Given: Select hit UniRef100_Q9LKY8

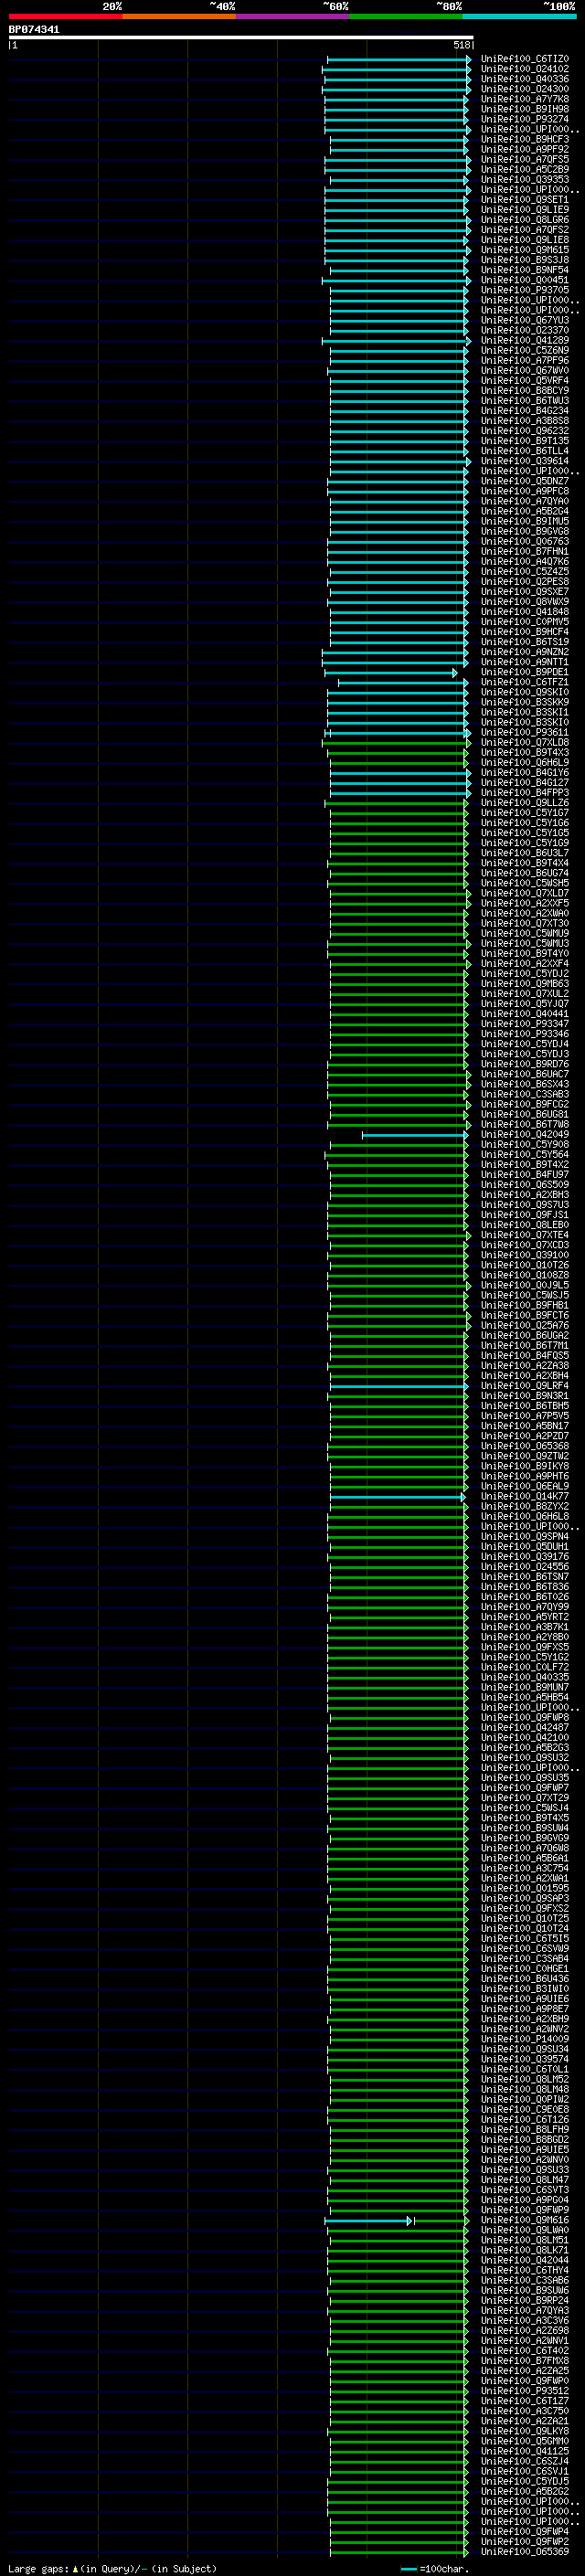Looking at the screenshot, I should tap(524, 2432).
